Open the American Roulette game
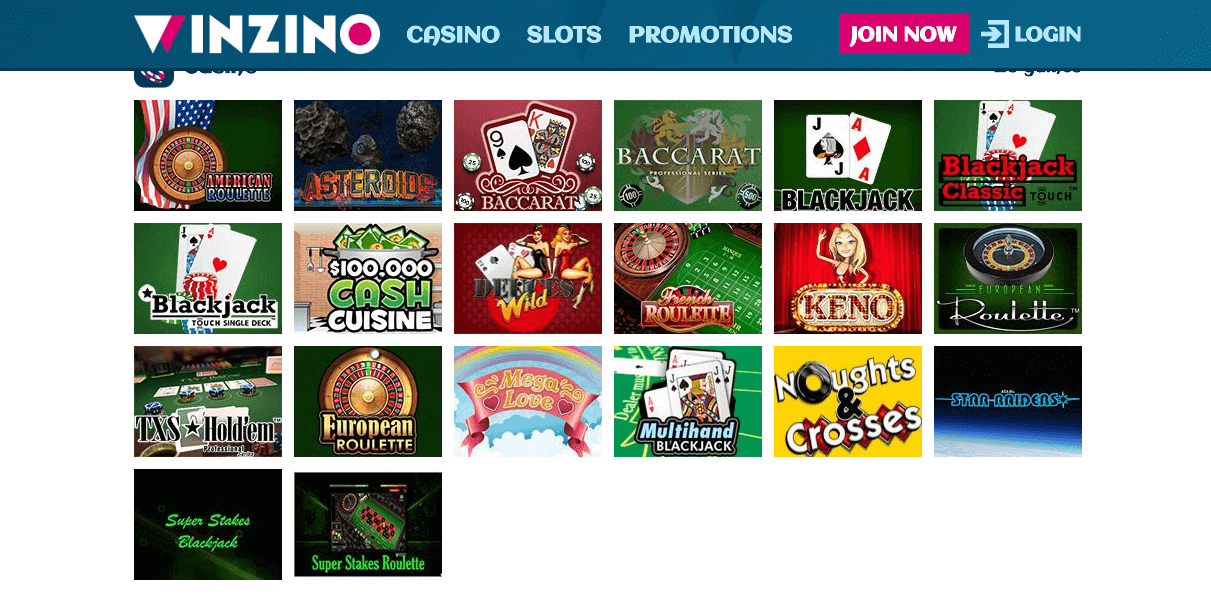 (x=208, y=155)
